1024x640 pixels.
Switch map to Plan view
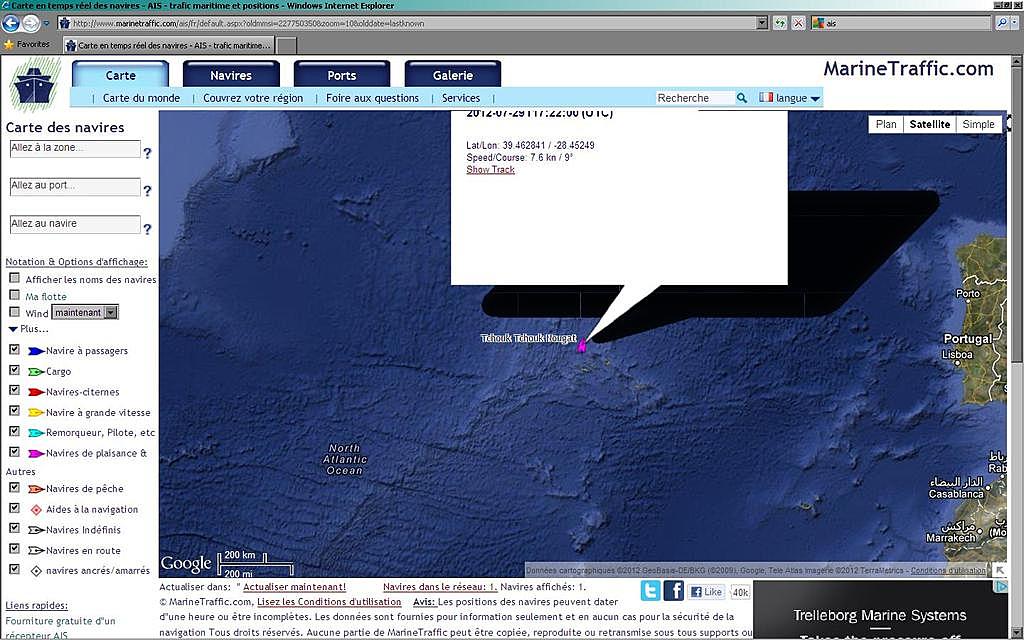click(886, 124)
